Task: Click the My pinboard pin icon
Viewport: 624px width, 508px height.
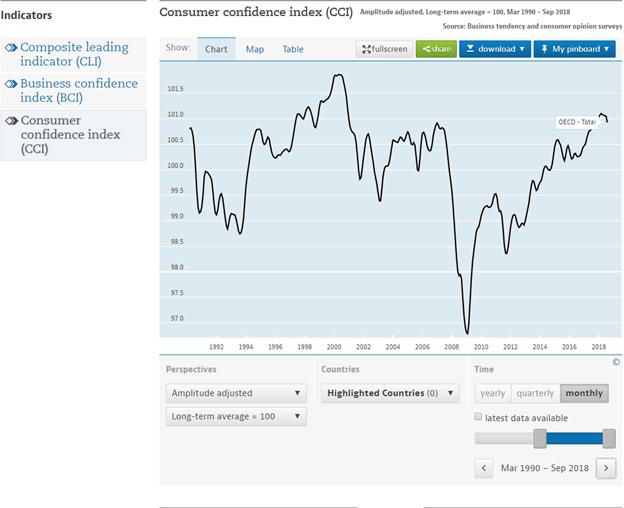Action: coord(544,49)
